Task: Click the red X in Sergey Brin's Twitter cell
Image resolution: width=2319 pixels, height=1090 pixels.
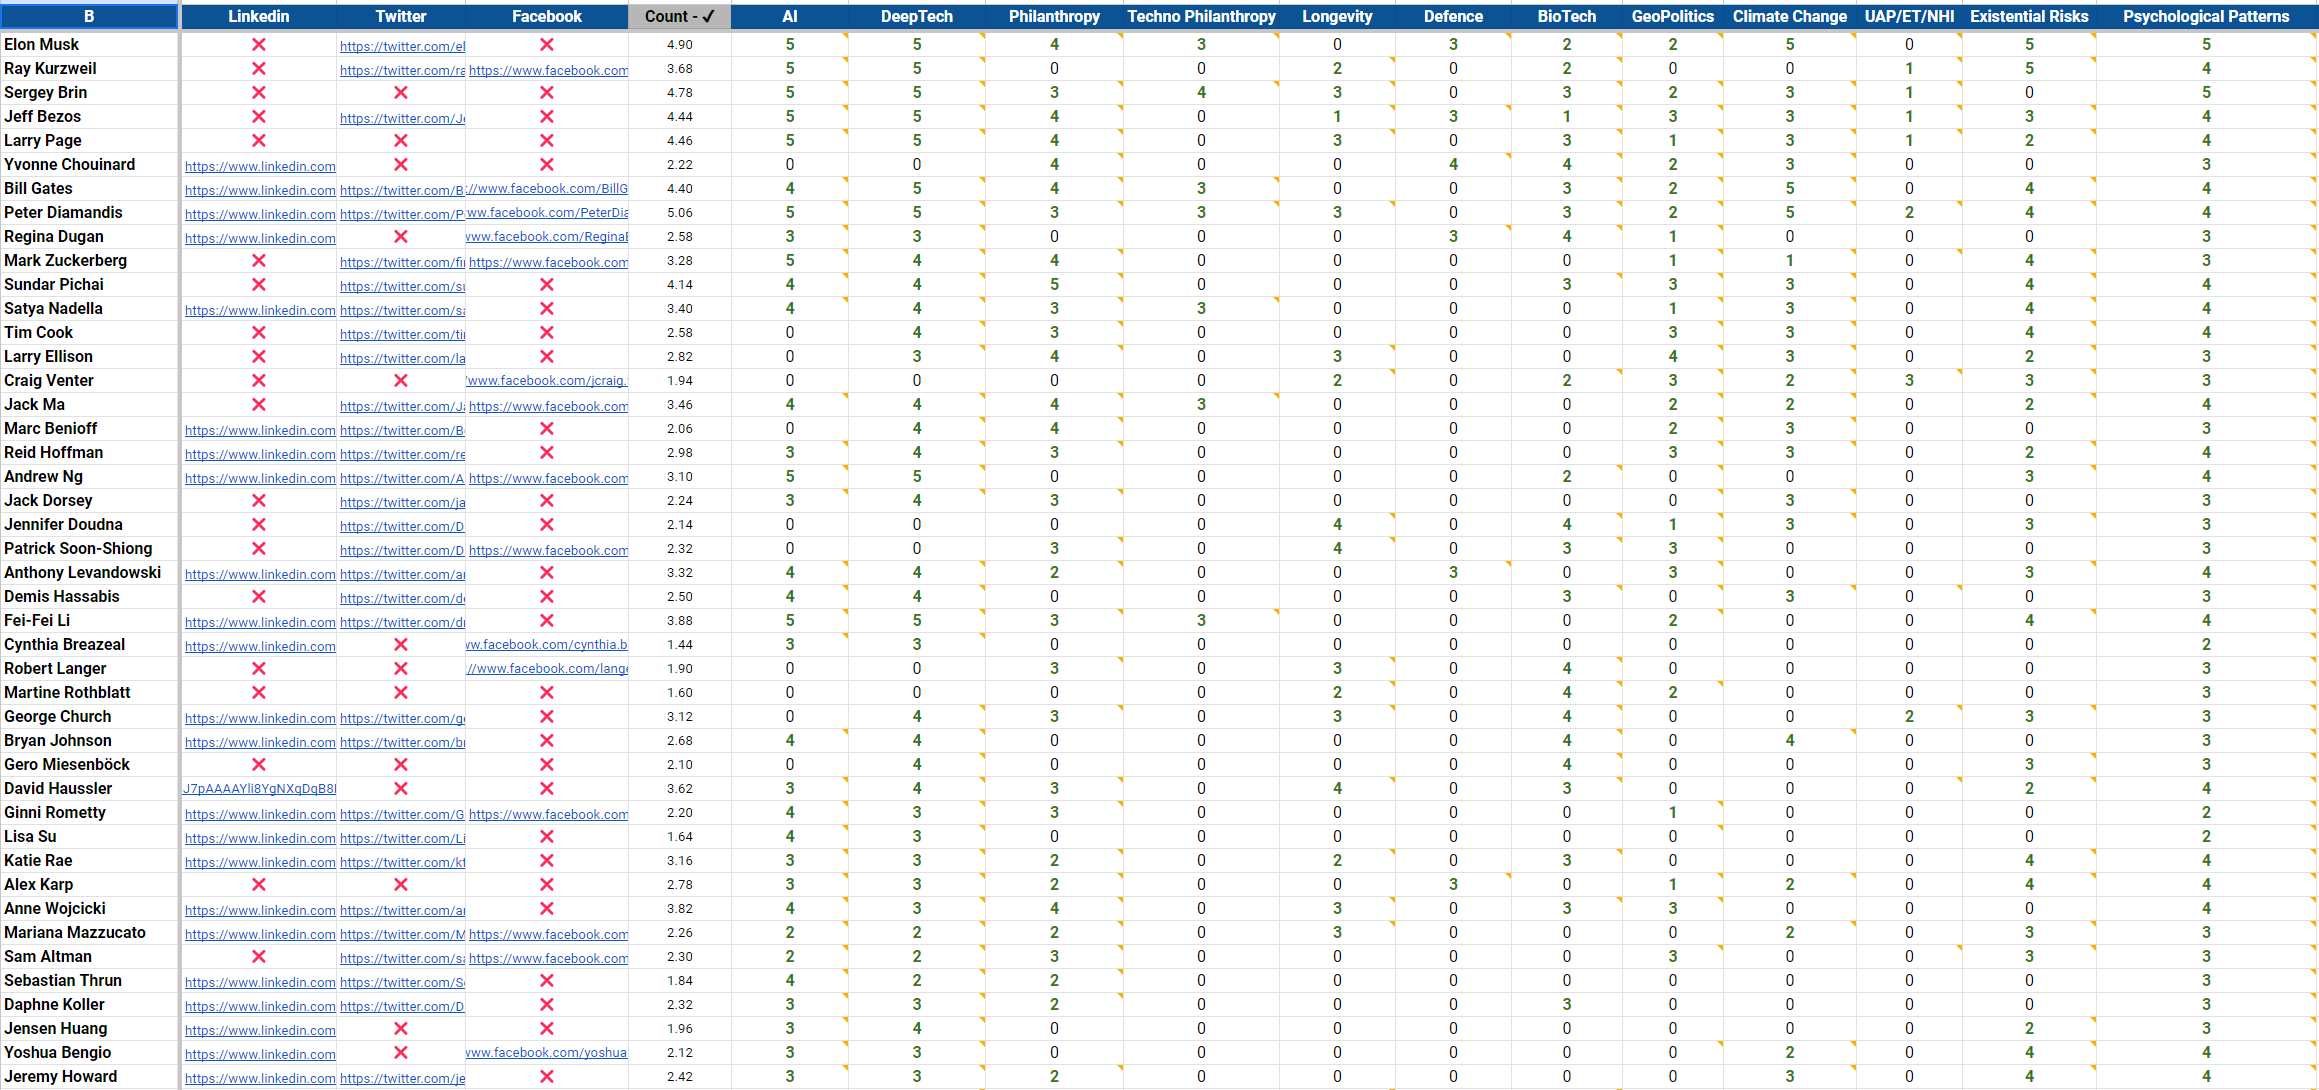Action: pos(401,93)
